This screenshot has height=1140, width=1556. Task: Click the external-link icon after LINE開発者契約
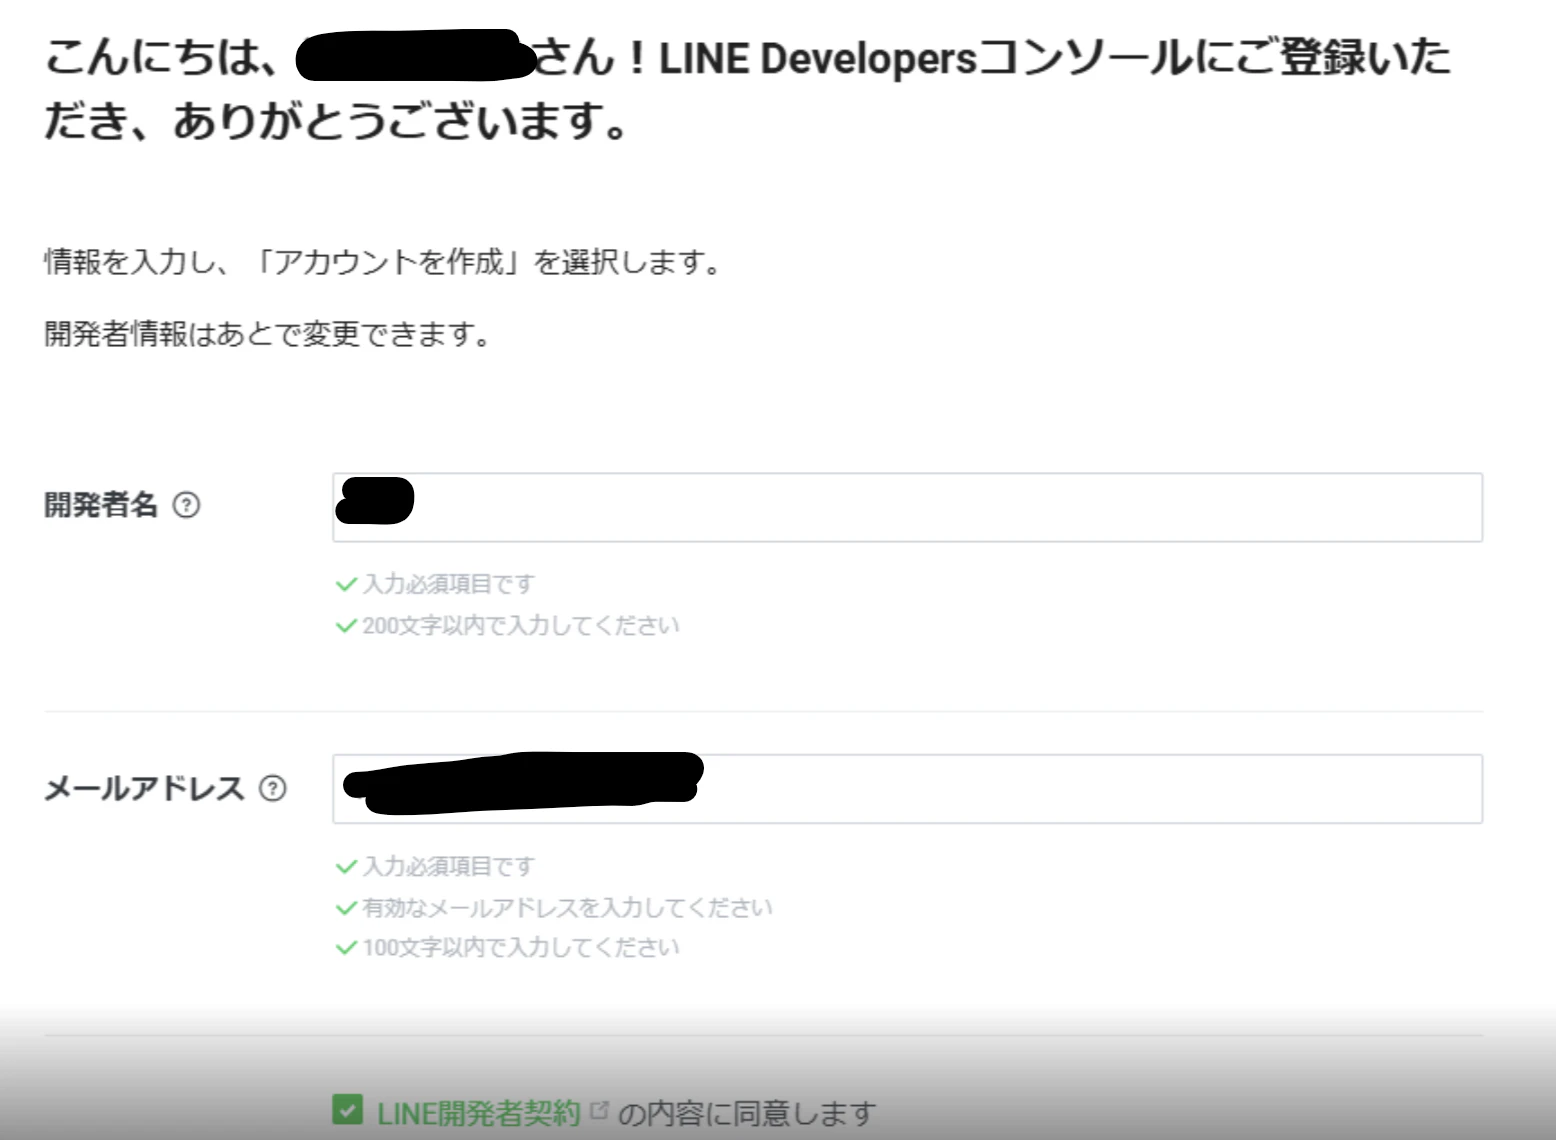[x=599, y=1110]
